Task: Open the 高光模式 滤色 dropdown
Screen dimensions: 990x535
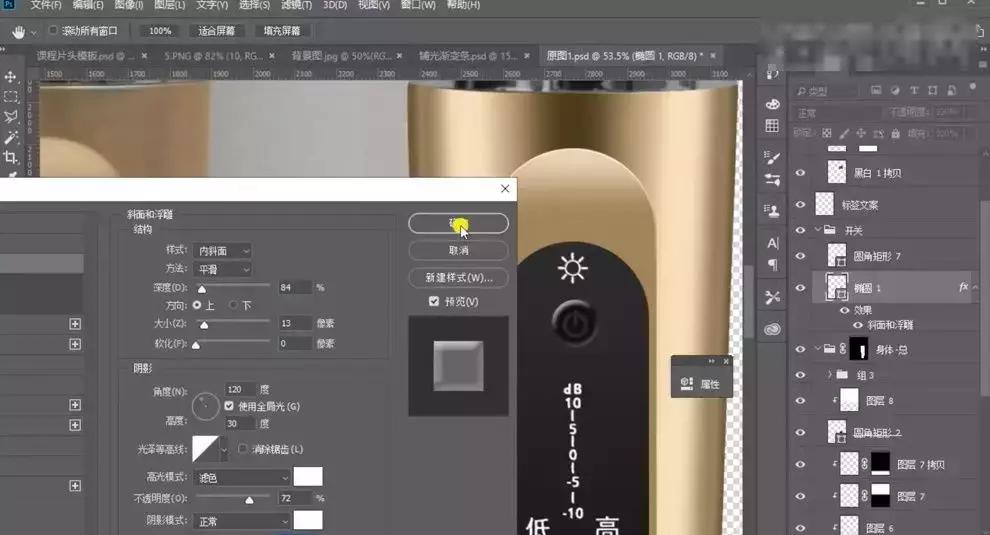Action: click(x=242, y=478)
